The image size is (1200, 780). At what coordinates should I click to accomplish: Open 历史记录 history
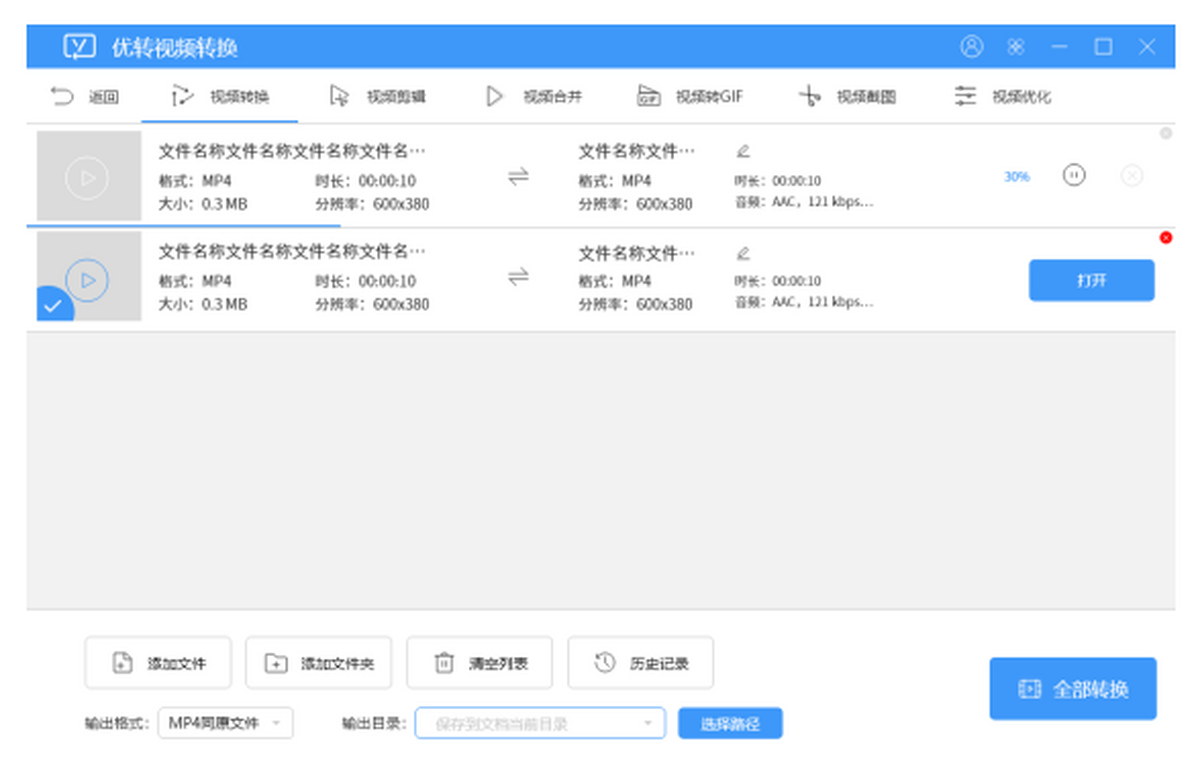coord(640,663)
